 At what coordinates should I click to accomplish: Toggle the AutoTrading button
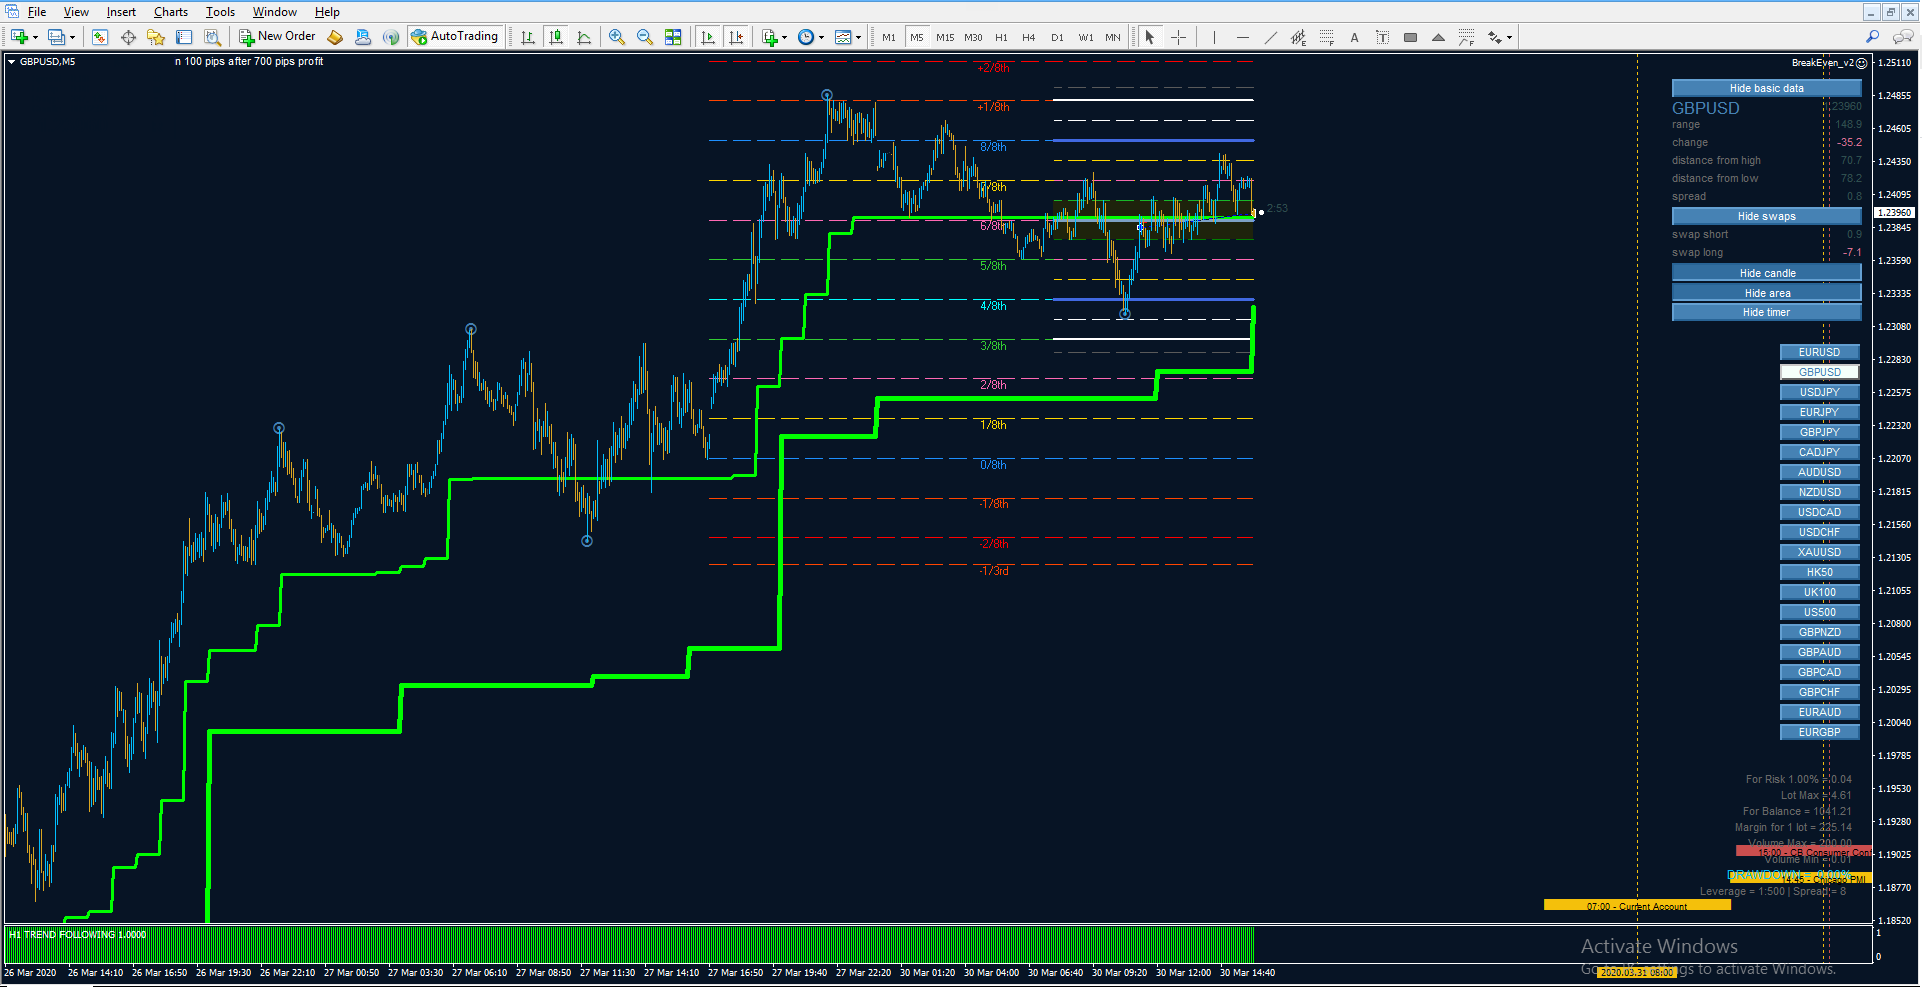point(454,37)
